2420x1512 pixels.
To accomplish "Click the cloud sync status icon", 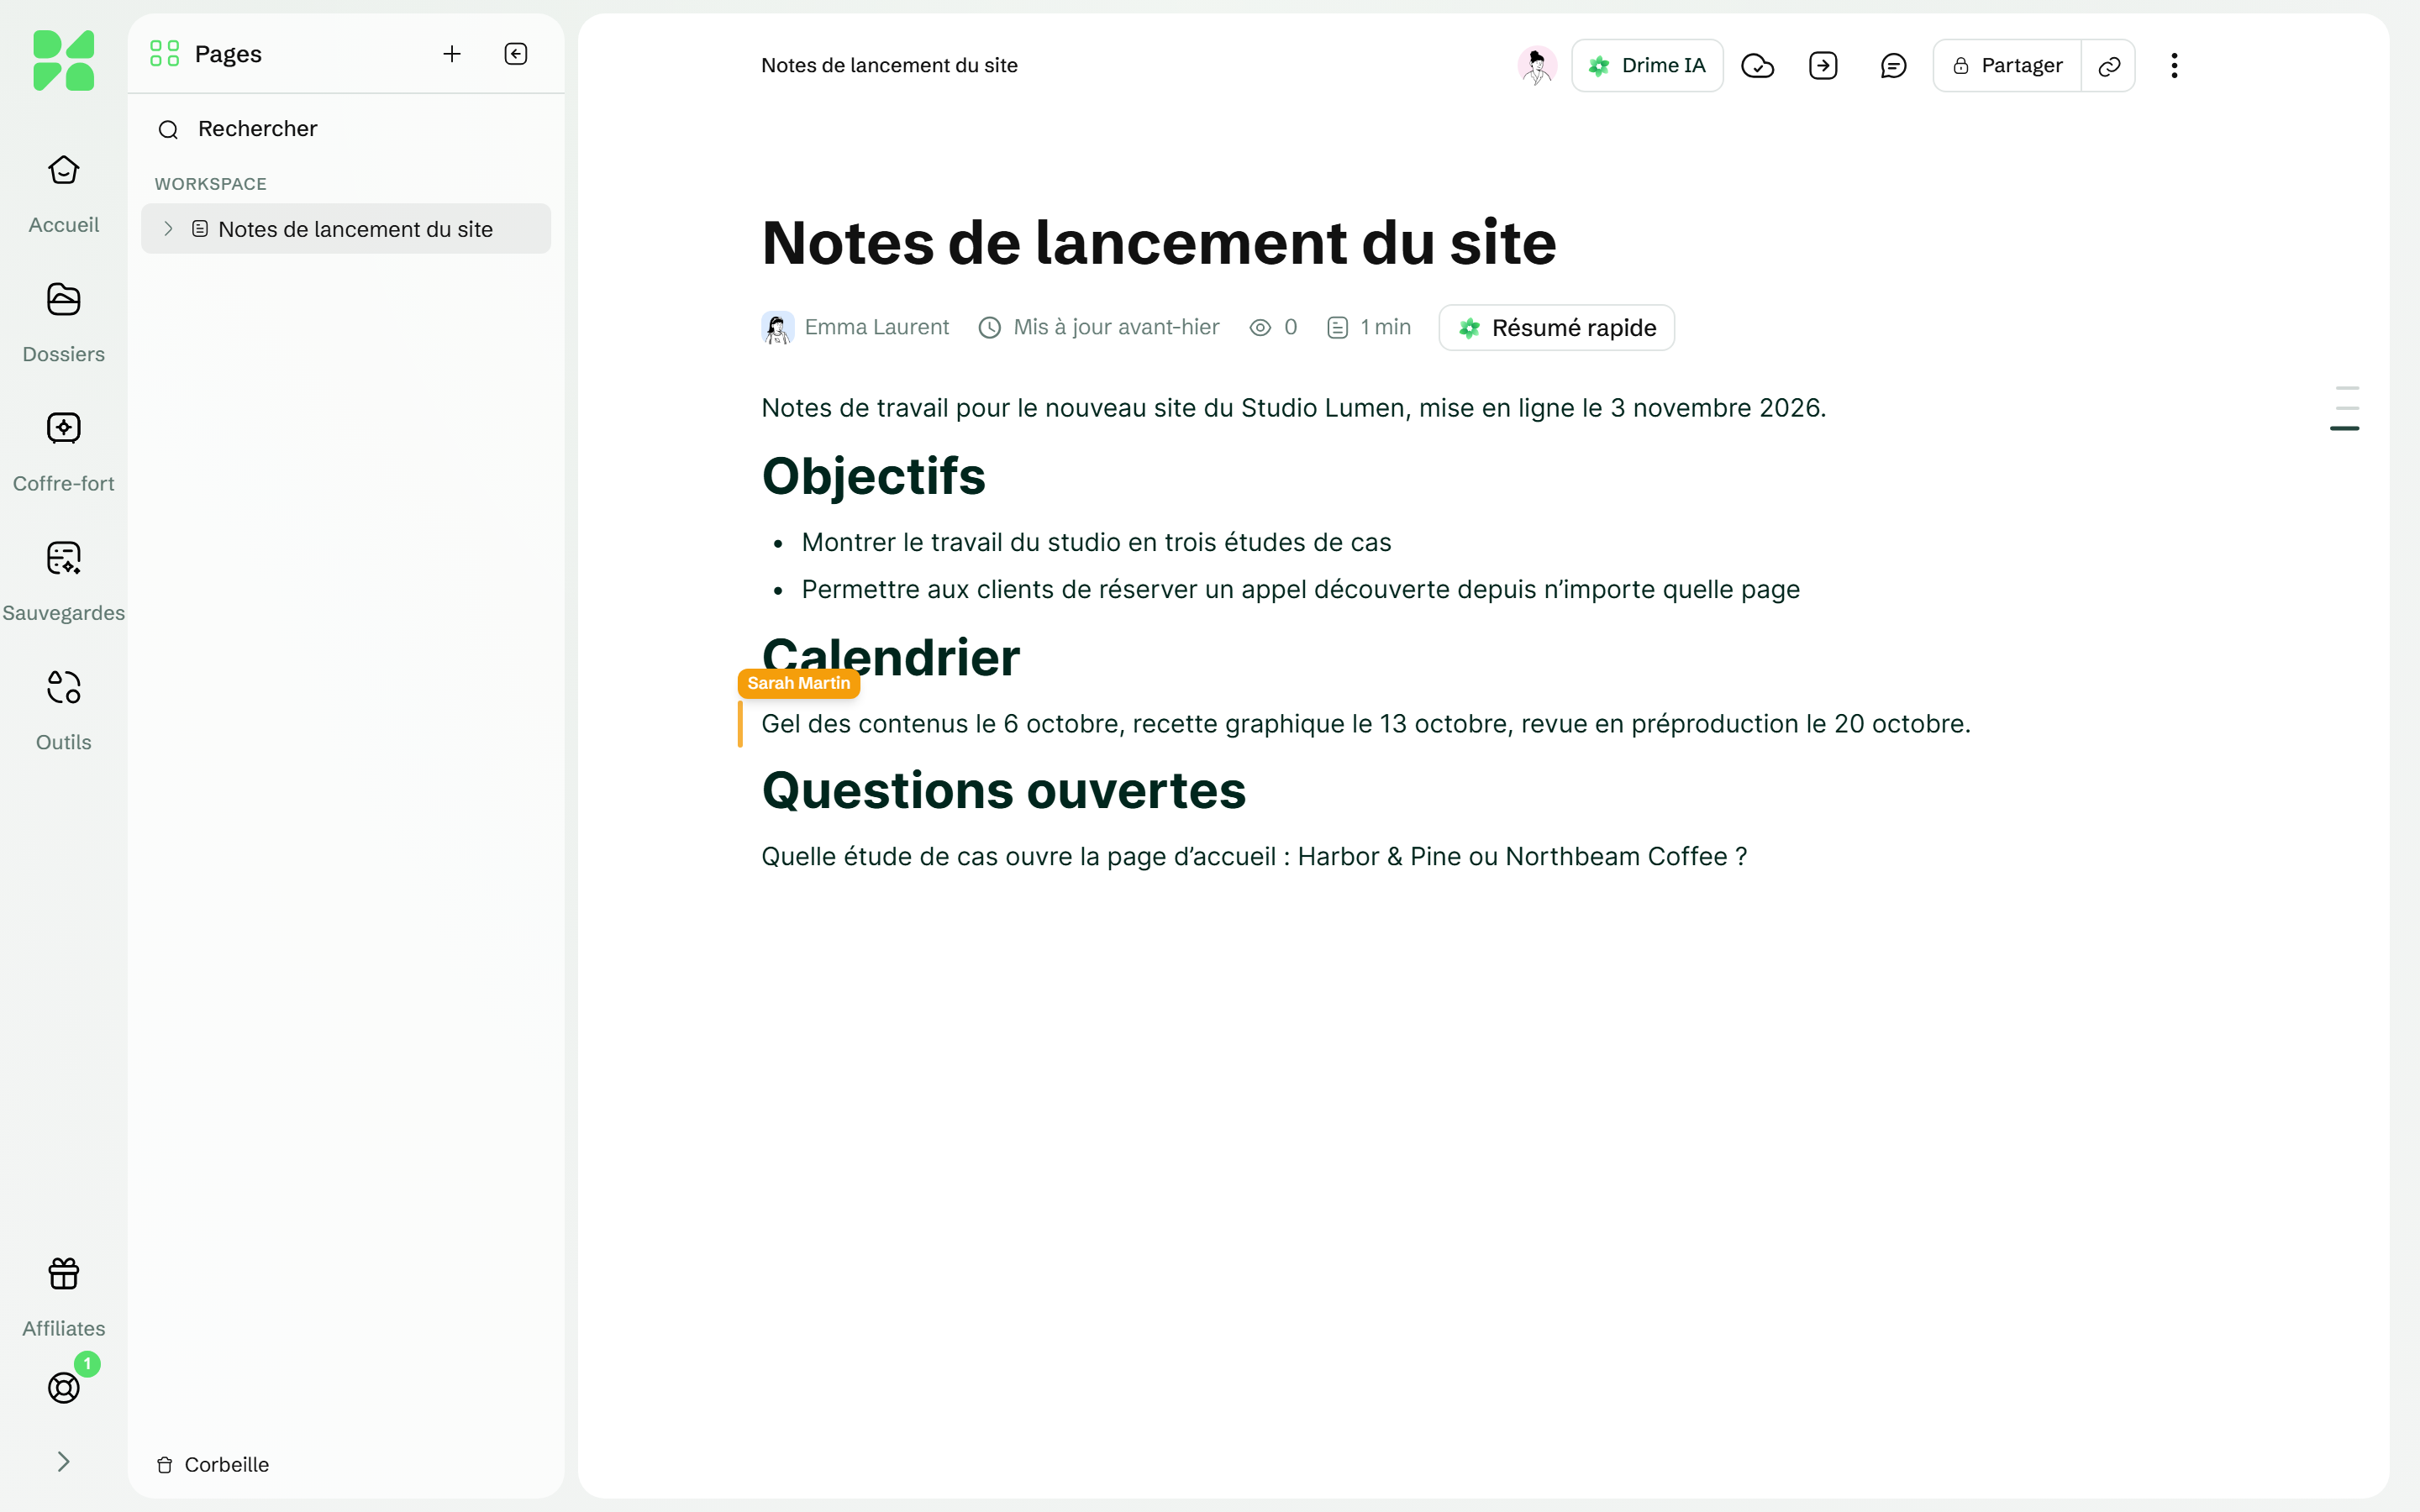I will click(x=1757, y=66).
